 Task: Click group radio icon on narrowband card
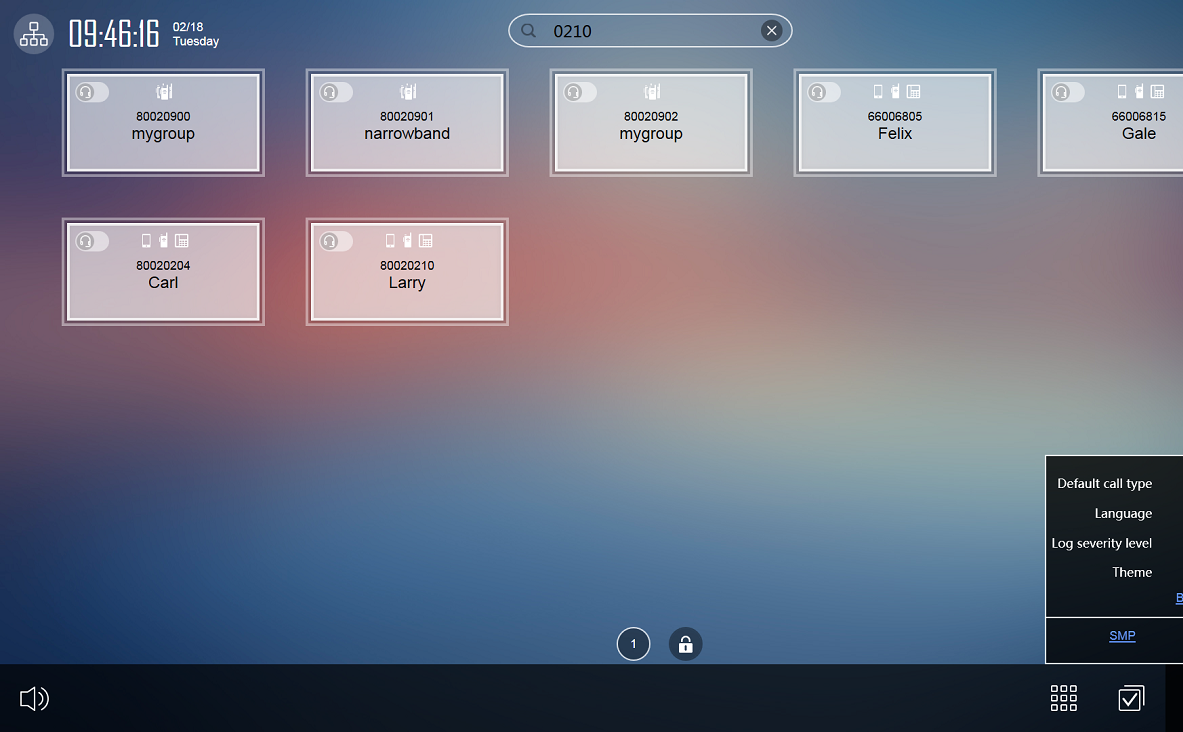point(408,92)
